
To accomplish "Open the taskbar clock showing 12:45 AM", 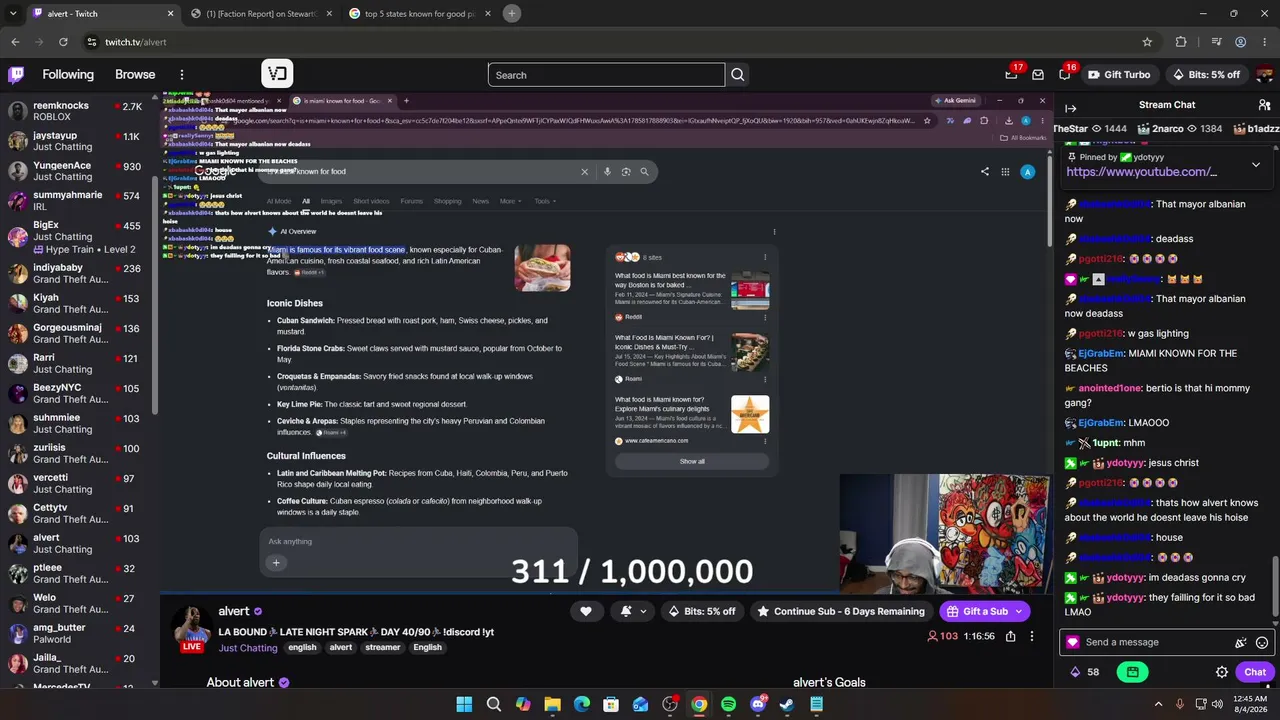I will click(x=1250, y=704).
